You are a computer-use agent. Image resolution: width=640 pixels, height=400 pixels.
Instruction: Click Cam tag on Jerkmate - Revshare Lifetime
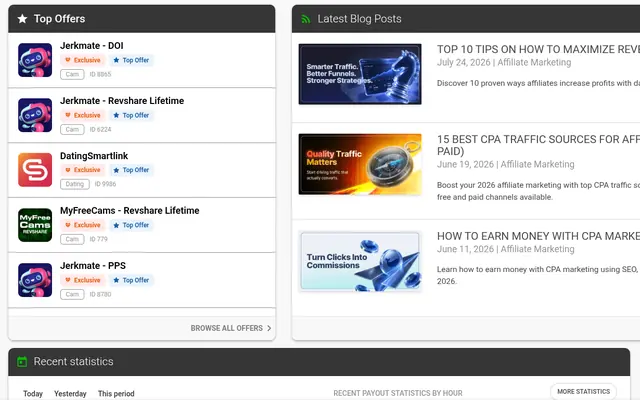click(x=72, y=129)
